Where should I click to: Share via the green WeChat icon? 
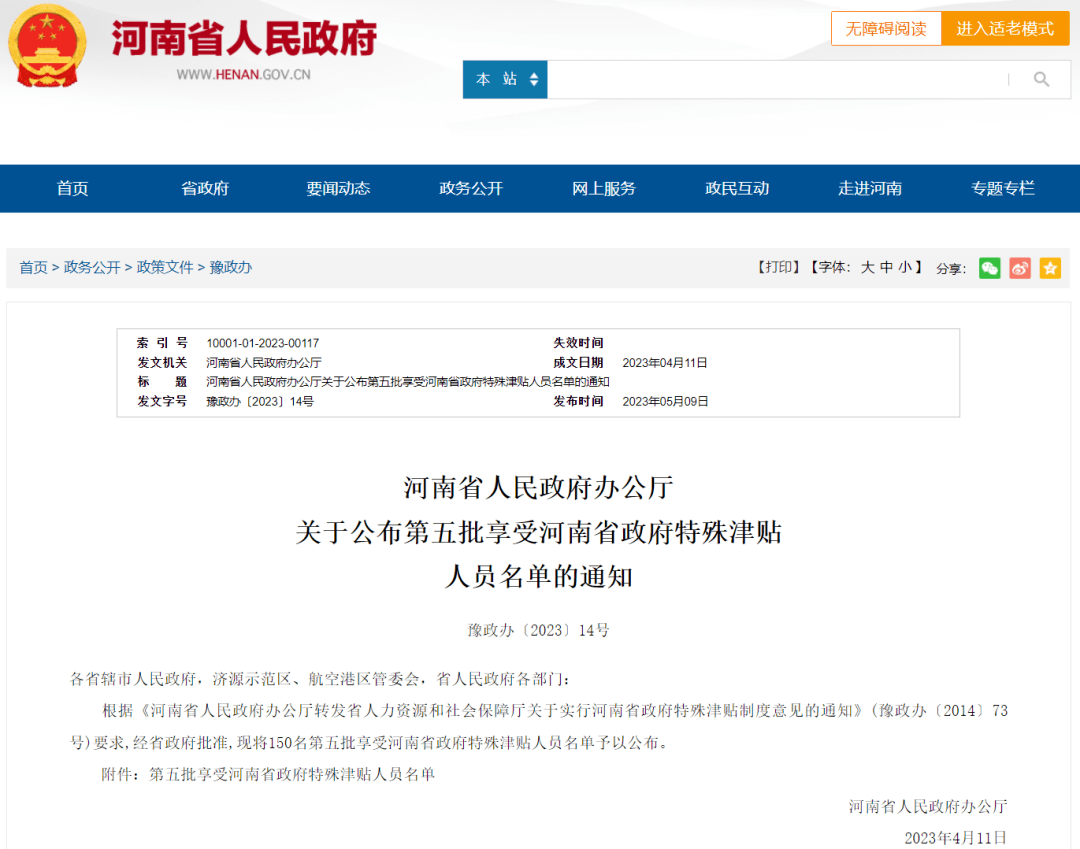[989, 268]
